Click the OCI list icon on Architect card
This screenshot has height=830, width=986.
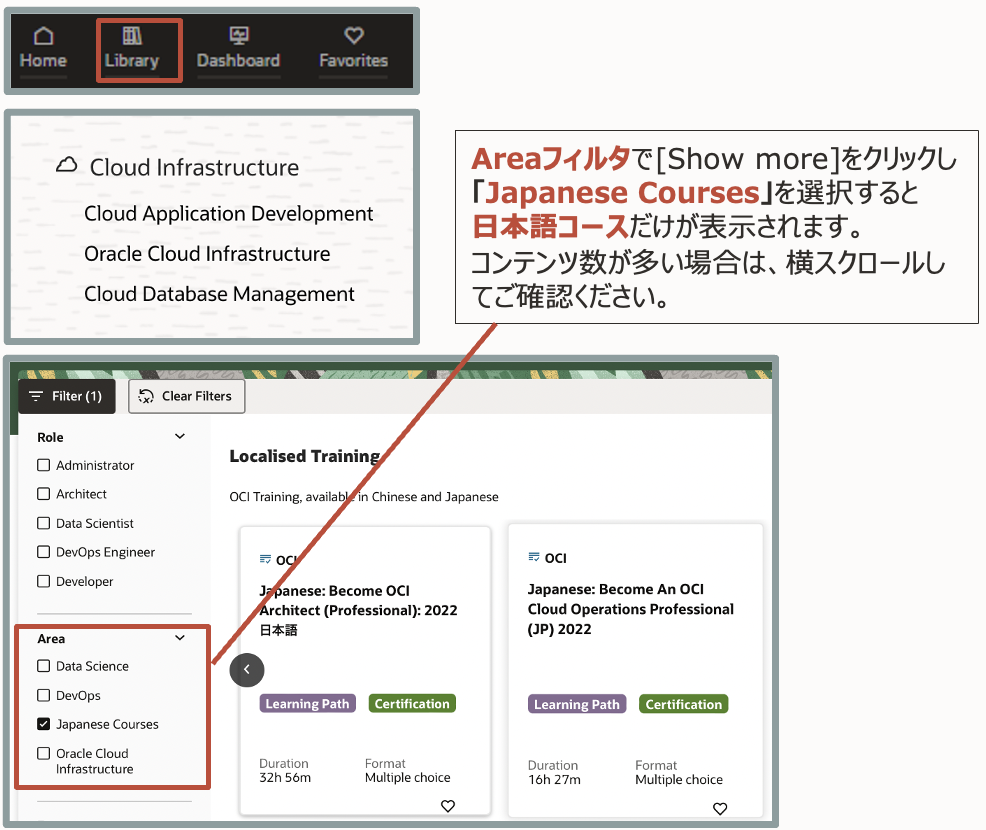point(265,559)
